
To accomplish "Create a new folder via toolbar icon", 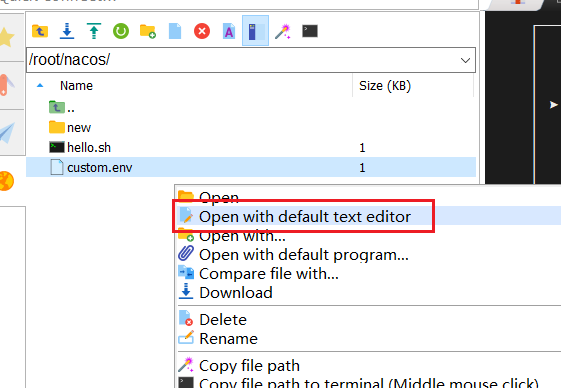I will click(148, 31).
